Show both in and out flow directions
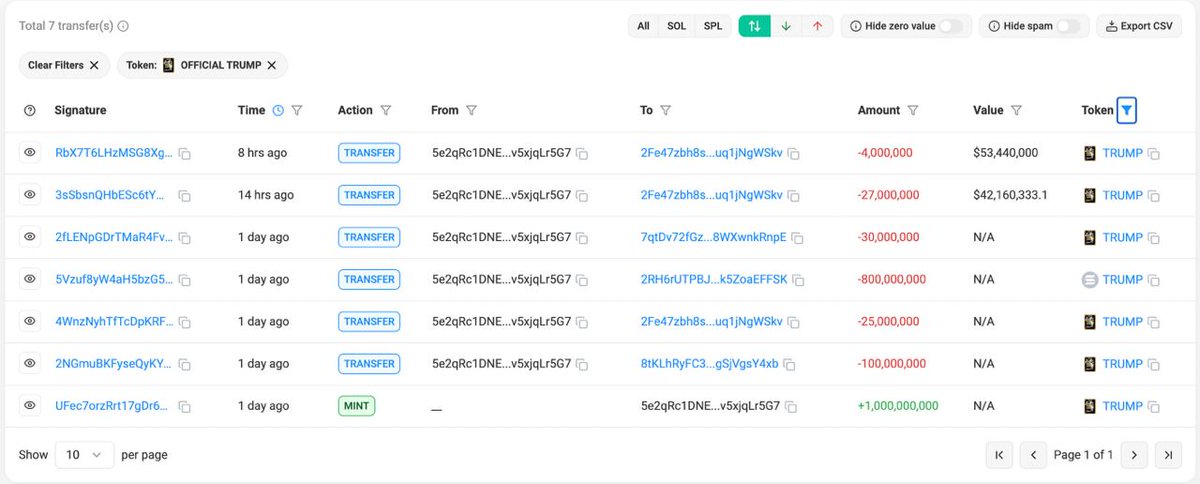This screenshot has height=484, width=1200. [x=754, y=26]
